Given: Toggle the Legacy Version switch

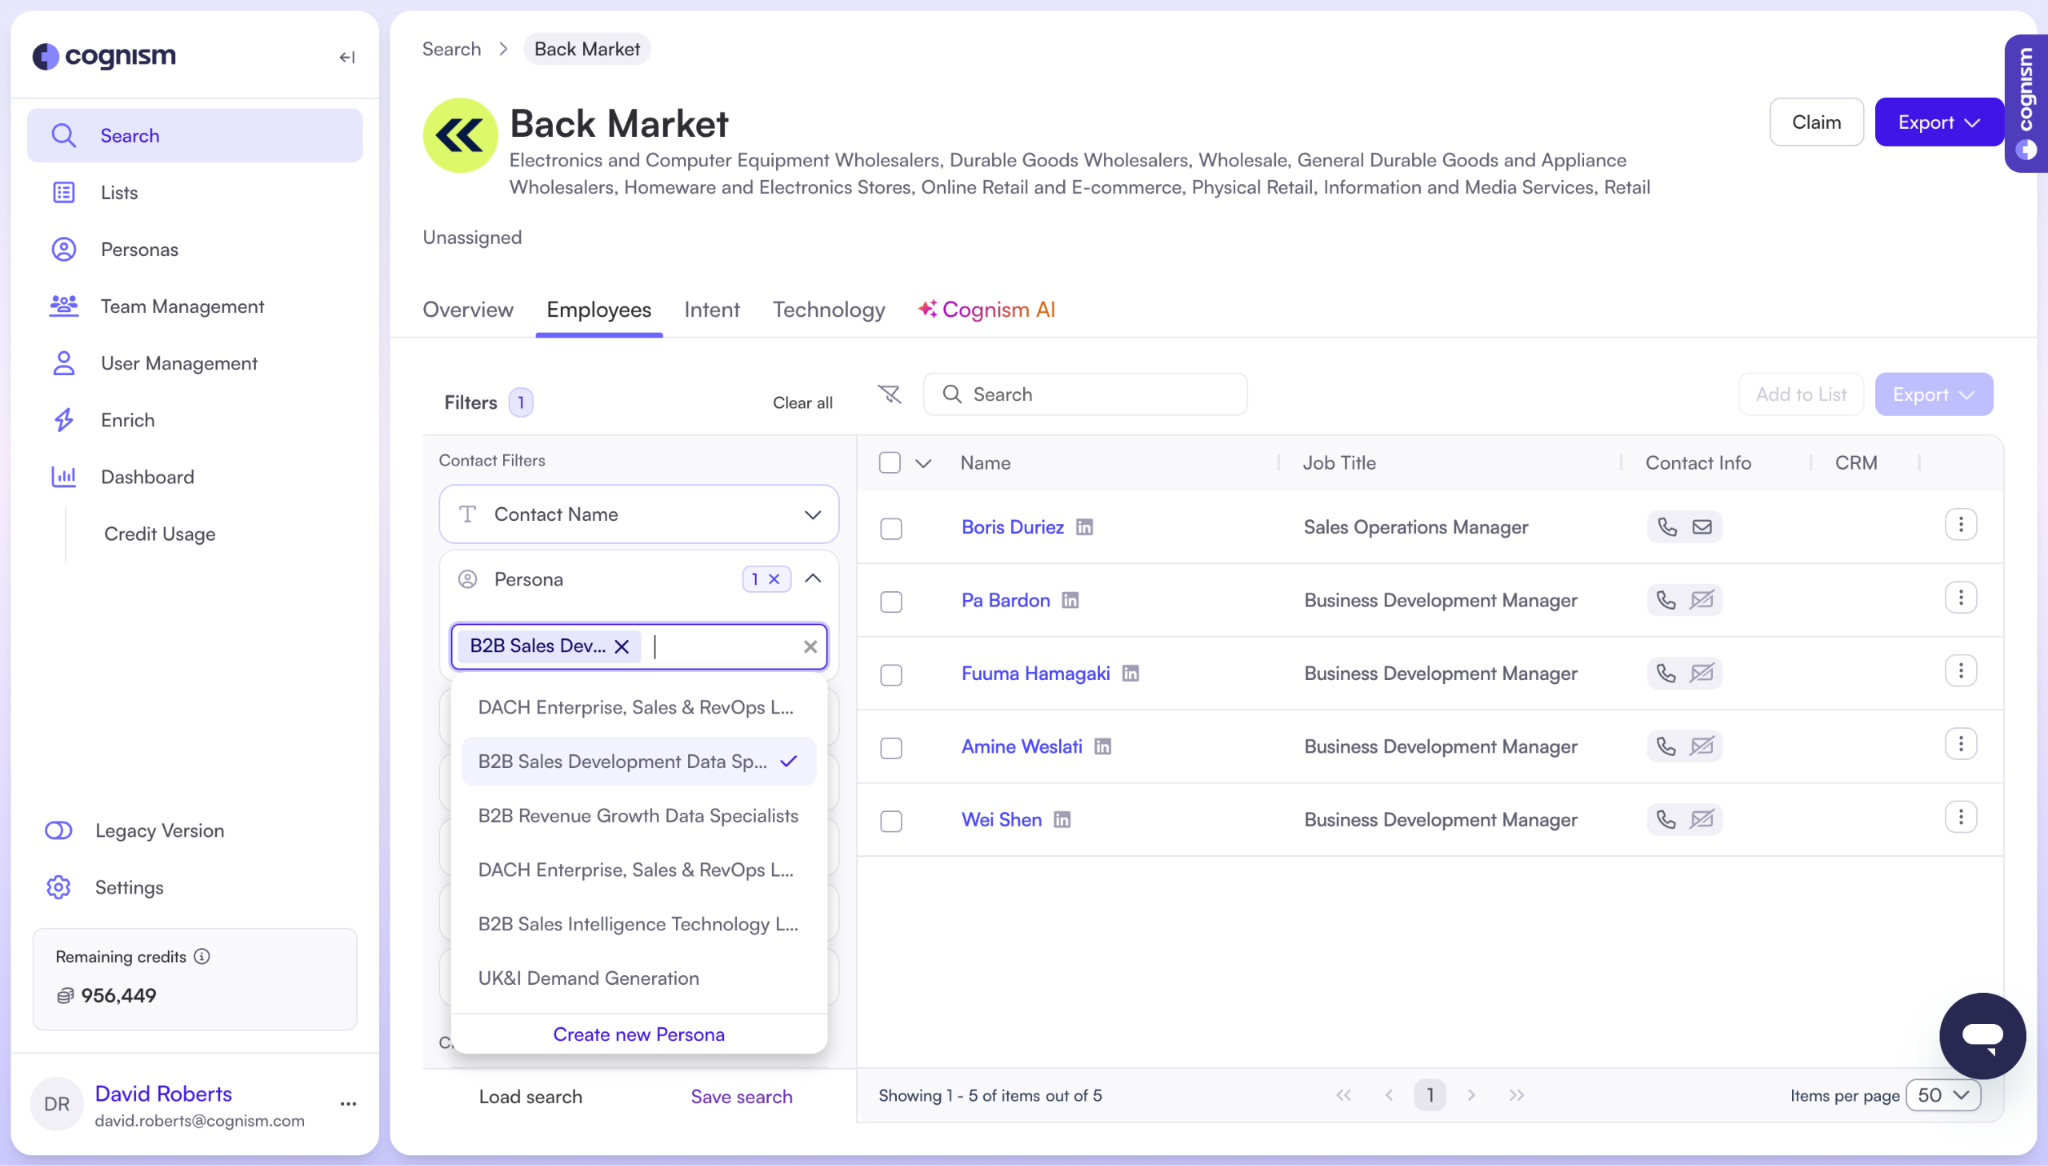Looking at the screenshot, I should click(x=59, y=831).
